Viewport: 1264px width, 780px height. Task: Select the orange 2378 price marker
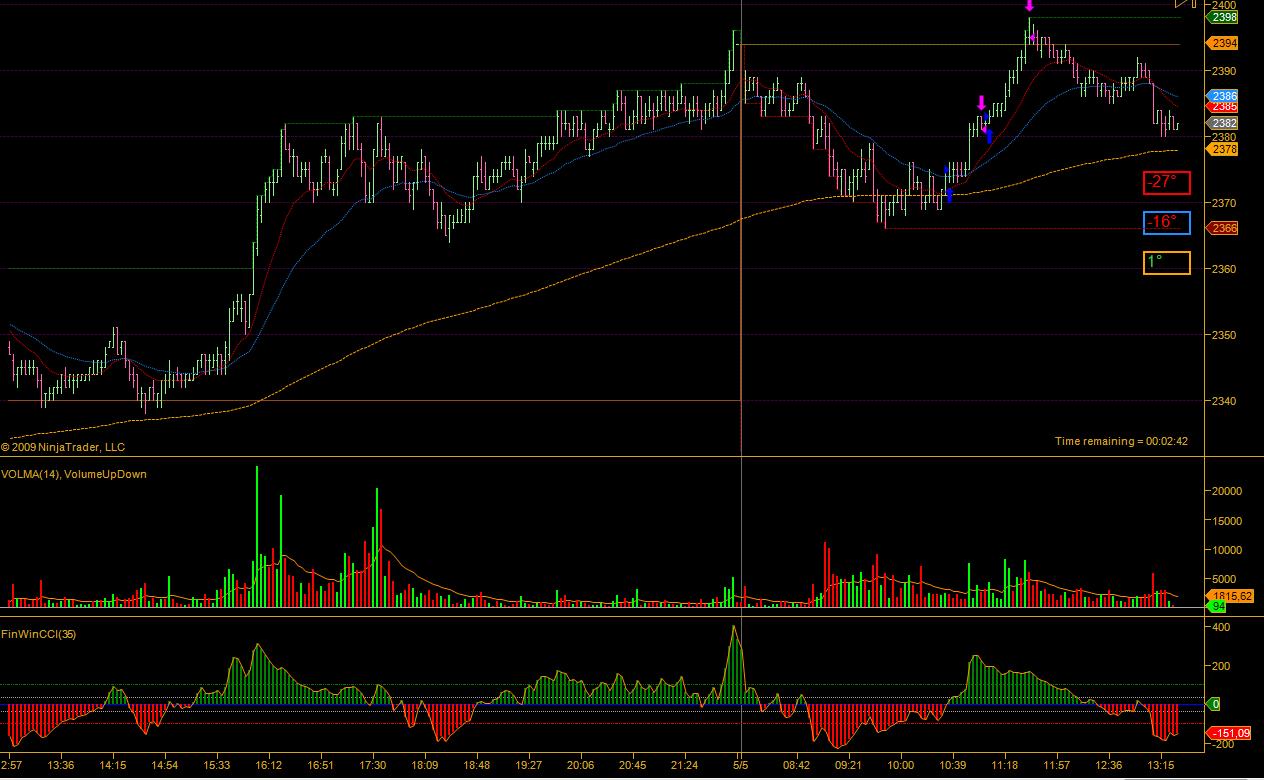(1224, 149)
